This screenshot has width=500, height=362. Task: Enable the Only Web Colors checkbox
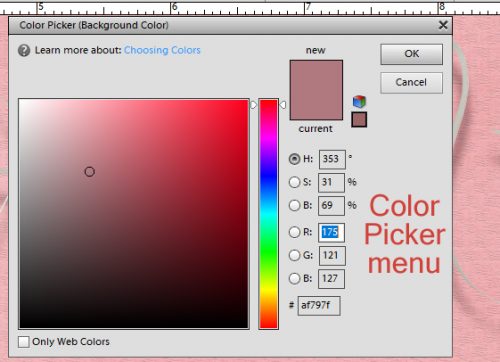(x=23, y=342)
